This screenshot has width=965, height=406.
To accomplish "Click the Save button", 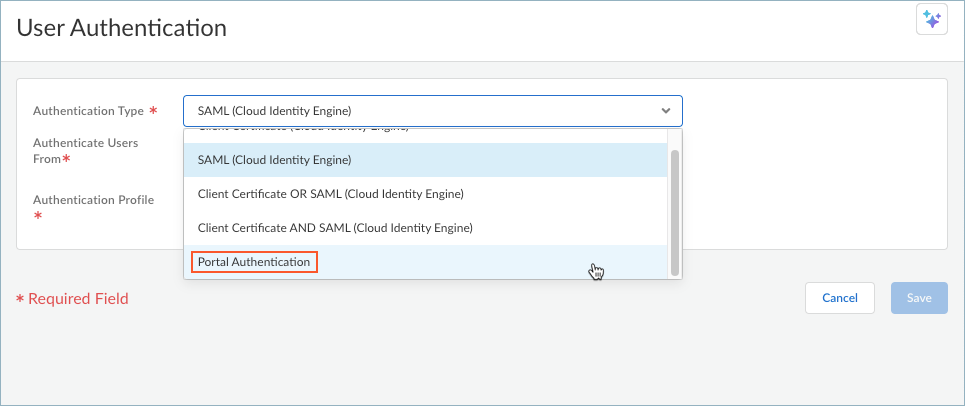I will coord(919,298).
